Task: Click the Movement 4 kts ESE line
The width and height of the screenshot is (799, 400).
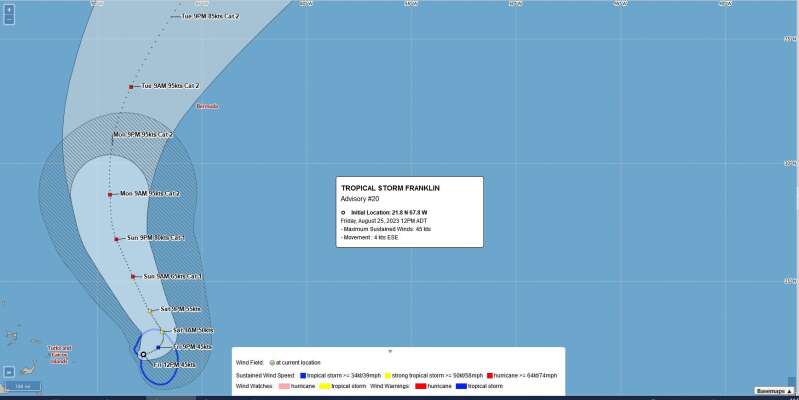Action: click(370, 237)
